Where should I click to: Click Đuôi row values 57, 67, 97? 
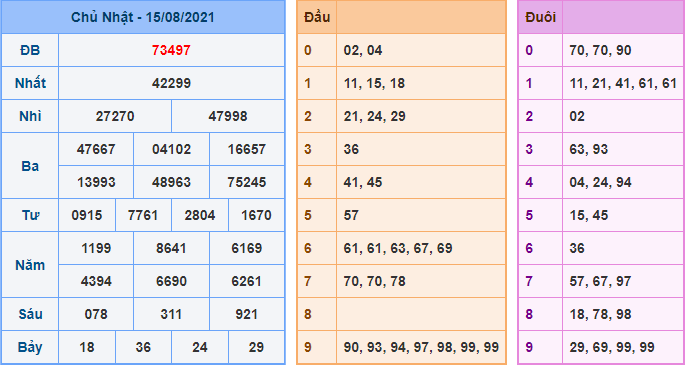(x=600, y=281)
